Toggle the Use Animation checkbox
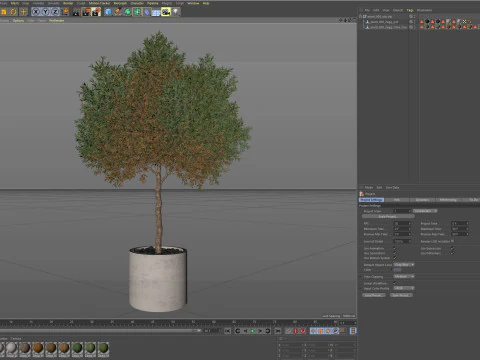 coord(395,248)
